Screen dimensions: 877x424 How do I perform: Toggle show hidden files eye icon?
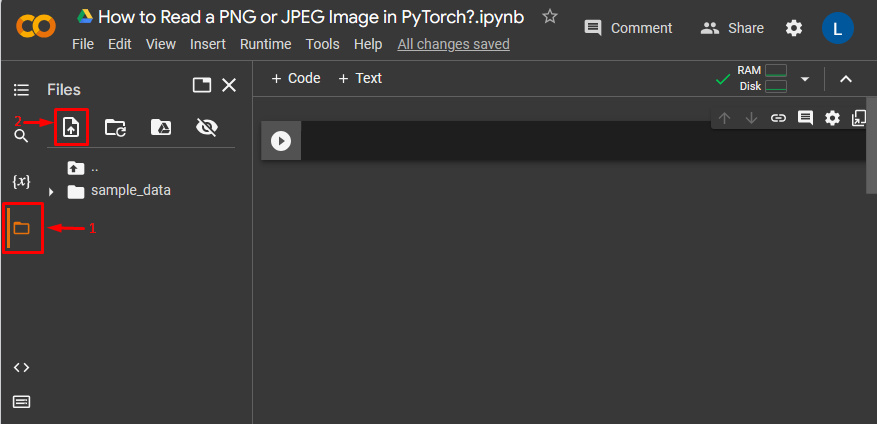207,127
